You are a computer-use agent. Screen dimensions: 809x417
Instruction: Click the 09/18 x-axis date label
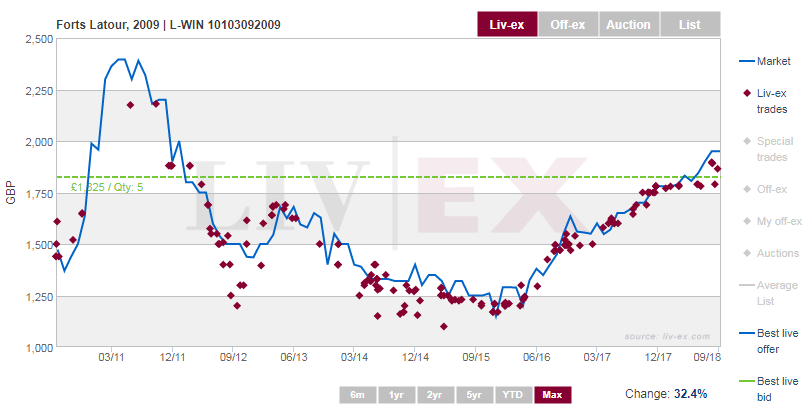click(707, 357)
